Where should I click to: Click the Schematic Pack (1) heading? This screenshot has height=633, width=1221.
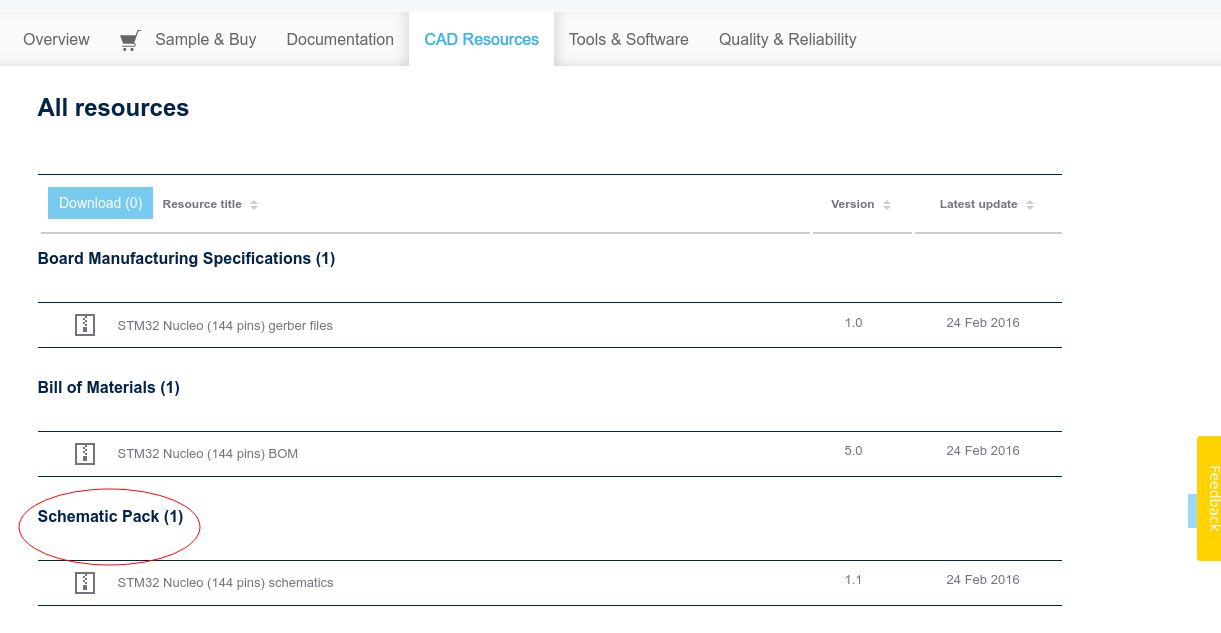(x=110, y=517)
